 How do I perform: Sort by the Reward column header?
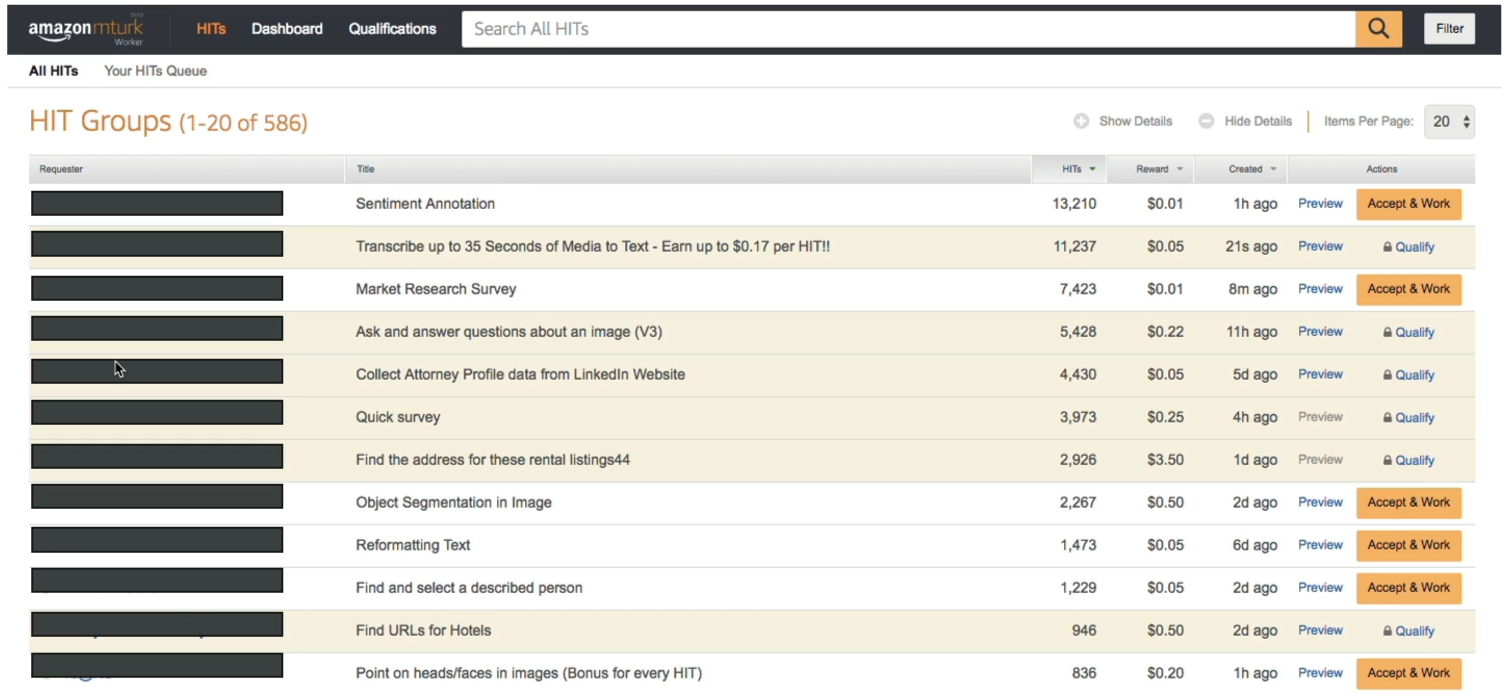tap(1151, 169)
